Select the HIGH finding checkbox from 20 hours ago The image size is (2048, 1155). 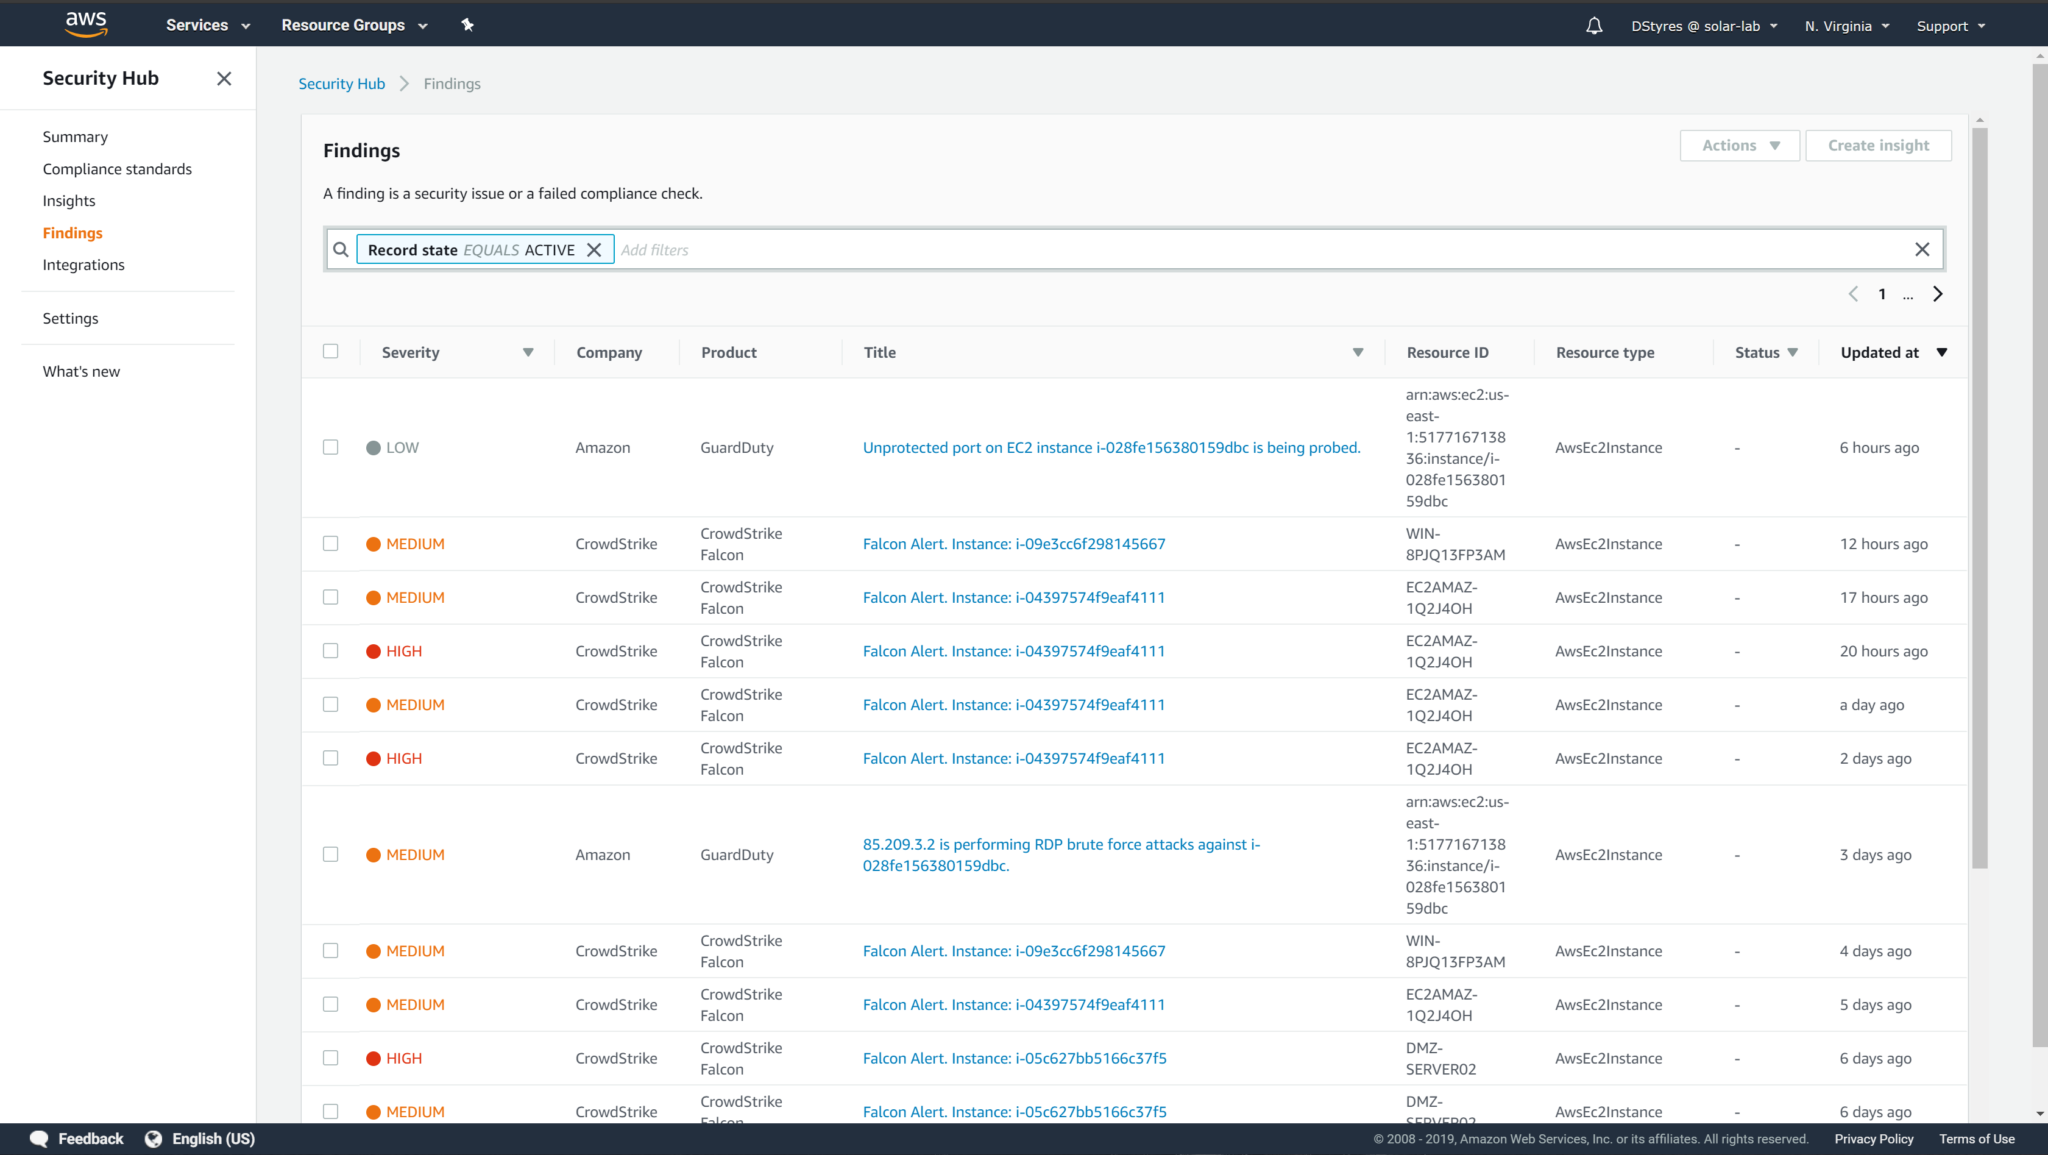pyautogui.click(x=331, y=650)
